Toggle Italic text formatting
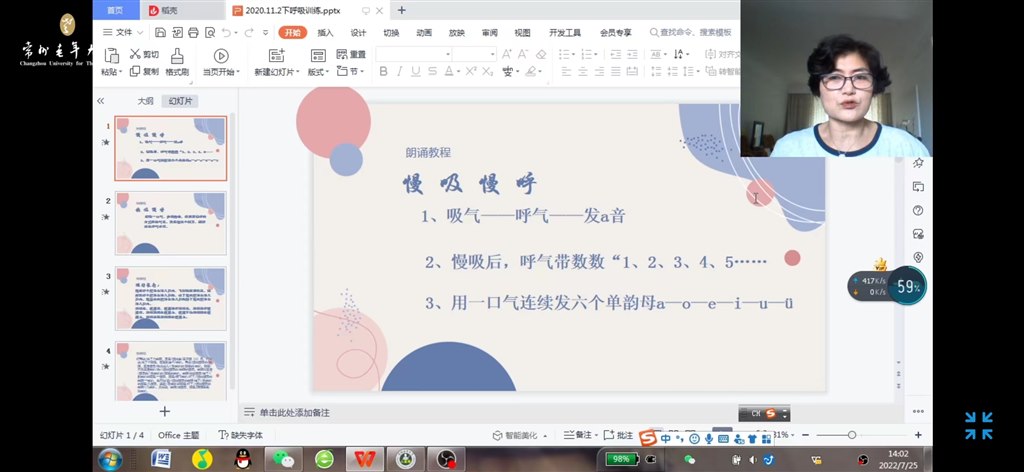The width and height of the screenshot is (1024, 472). [x=400, y=71]
